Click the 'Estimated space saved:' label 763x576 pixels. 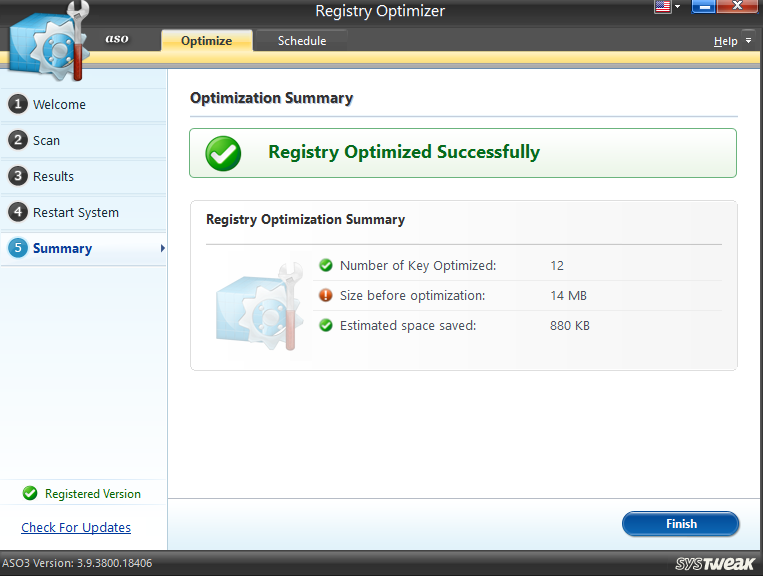(x=408, y=325)
